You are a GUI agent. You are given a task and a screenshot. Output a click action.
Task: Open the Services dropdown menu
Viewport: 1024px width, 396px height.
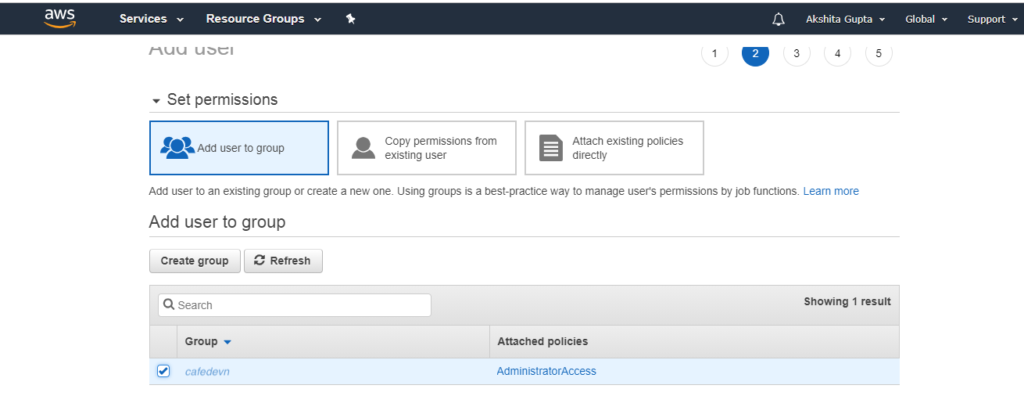click(152, 19)
